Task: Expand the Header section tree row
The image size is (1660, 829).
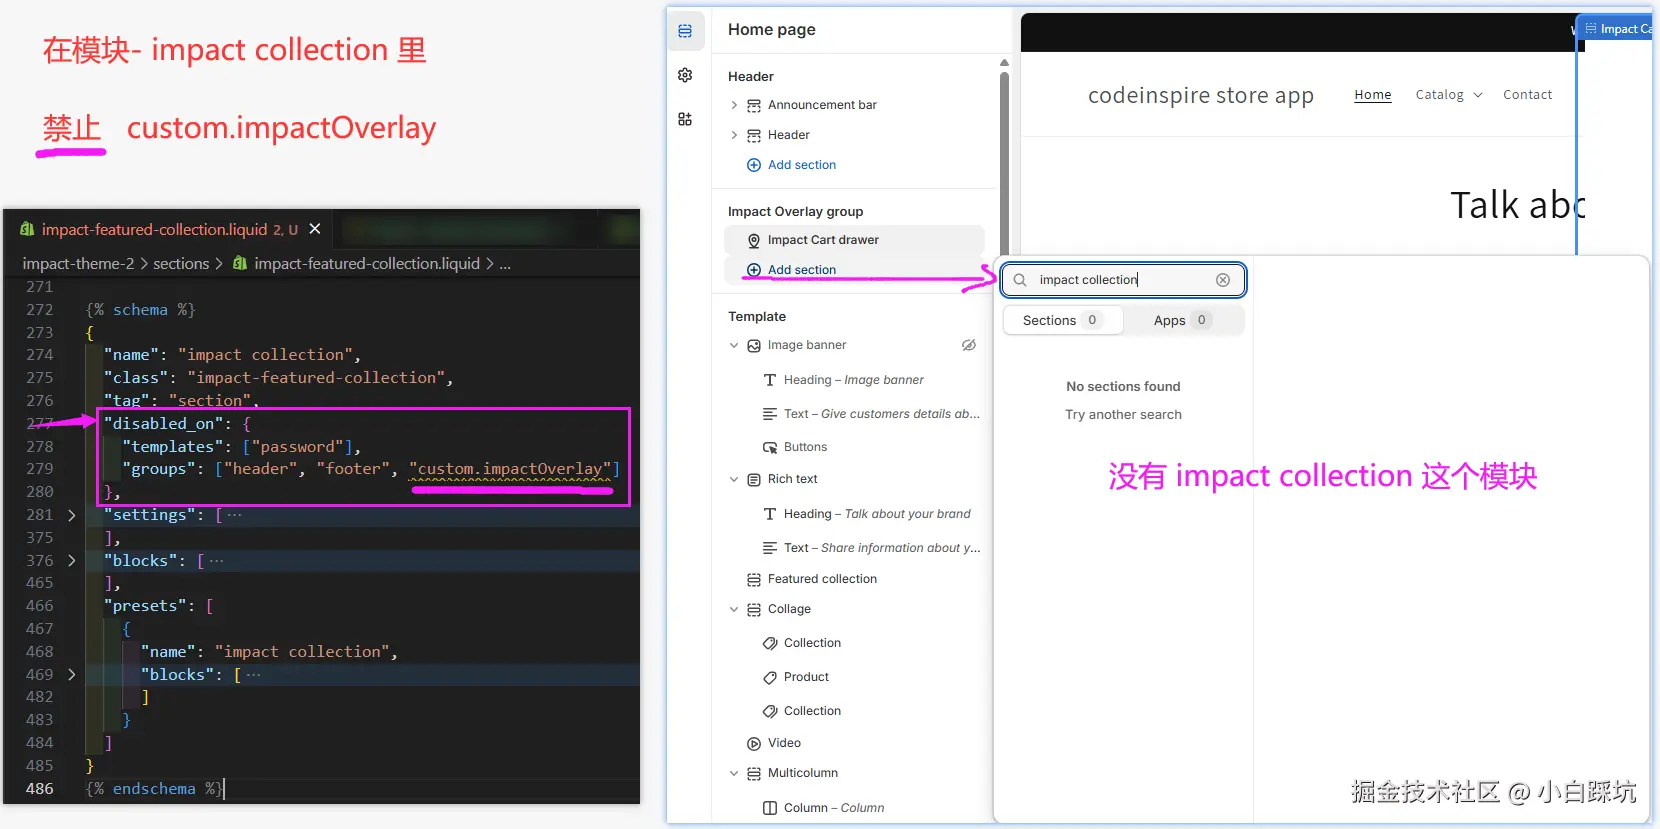Action: pyautogui.click(x=734, y=135)
